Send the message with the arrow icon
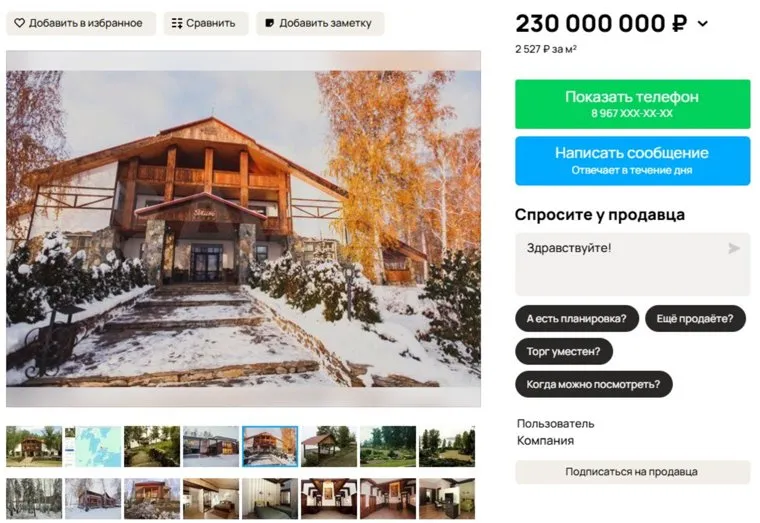Image resolution: width=760 pixels, height=523 pixels. [734, 249]
